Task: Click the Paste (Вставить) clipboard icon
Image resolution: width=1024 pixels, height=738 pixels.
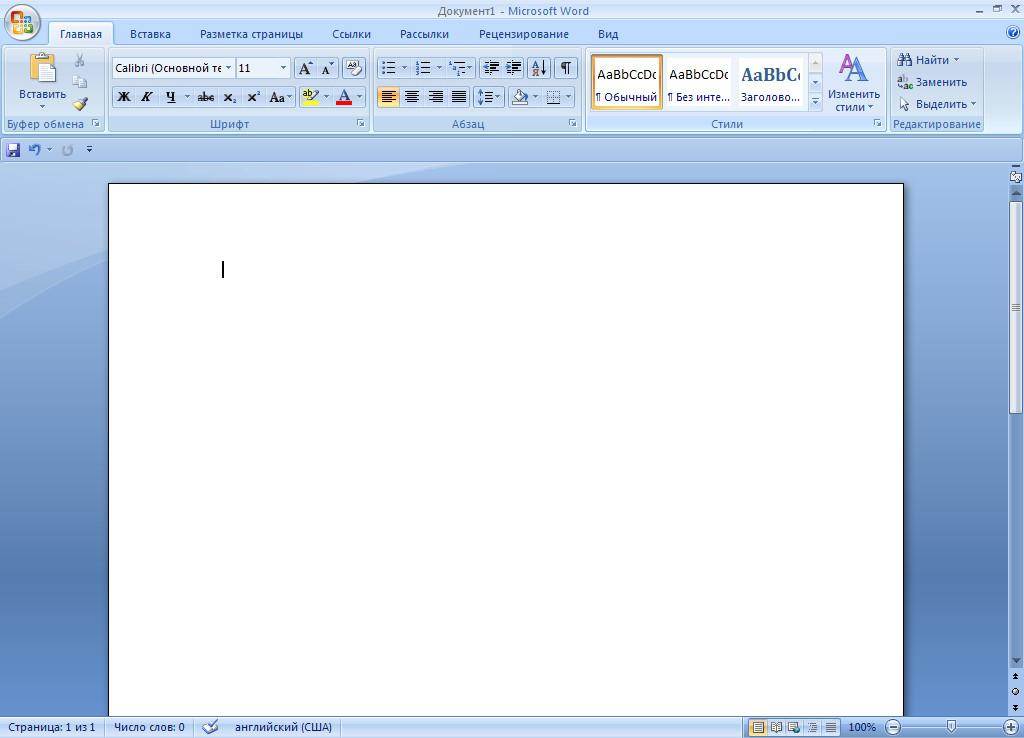Action: pyautogui.click(x=42, y=69)
